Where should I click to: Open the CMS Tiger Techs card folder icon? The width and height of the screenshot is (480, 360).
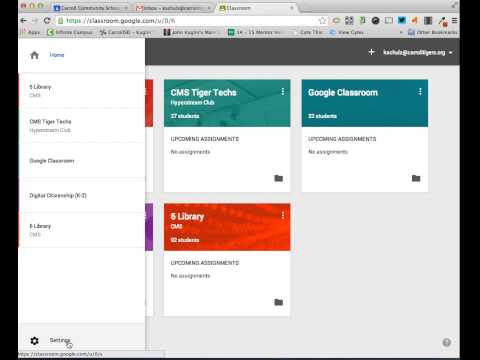[x=278, y=178]
